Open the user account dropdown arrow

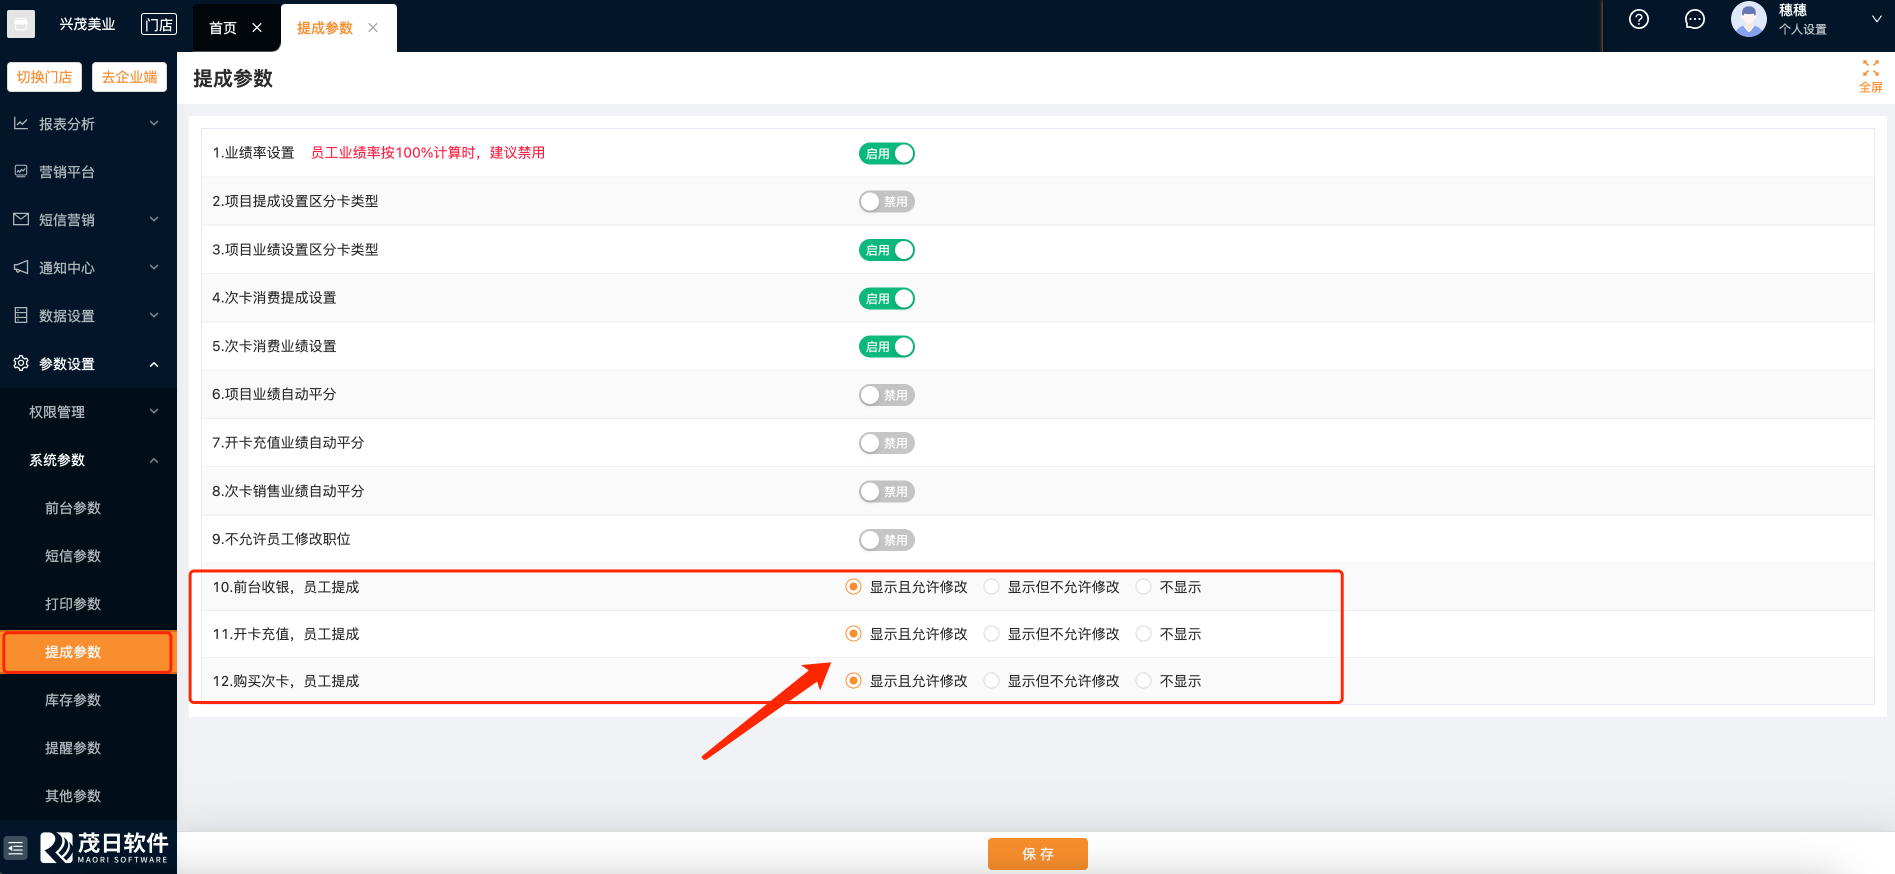[1876, 19]
